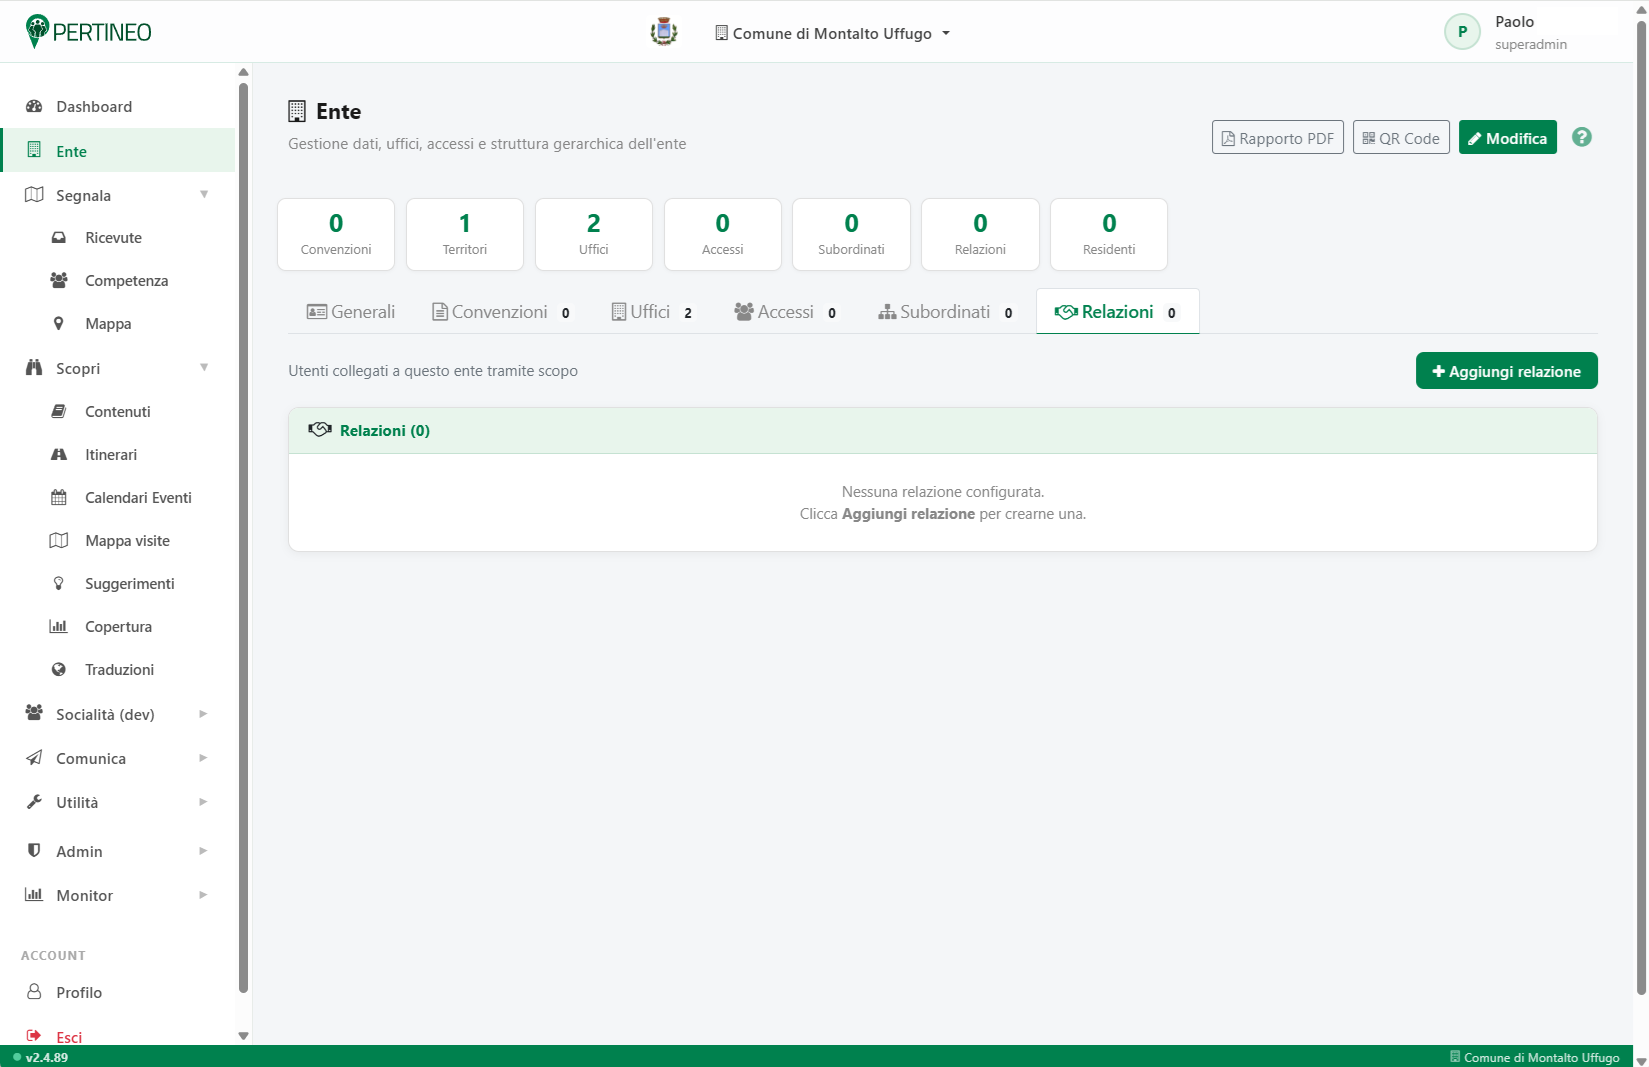Screen dimensions: 1649x1067
Task: Click the Traduzioni globe icon
Action: tap(59, 669)
